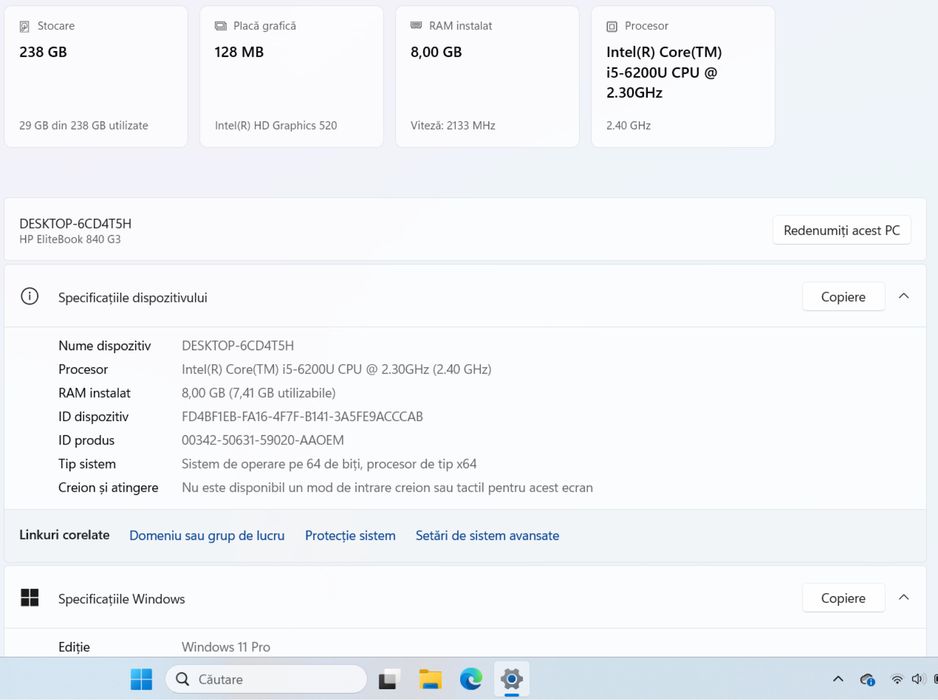Open the Placă grafică 128 MB card
The height and width of the screenshot is (700, 938).
click(291, 76)
